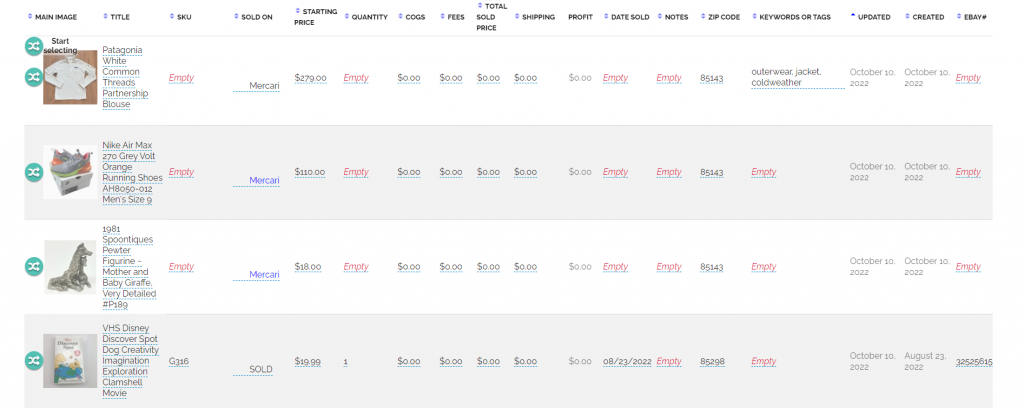Click shuffle icon for Spoontiques giraffe row
Image resolution: width=1024 pixels, height=408 pixels.
[x=33, y=266]
